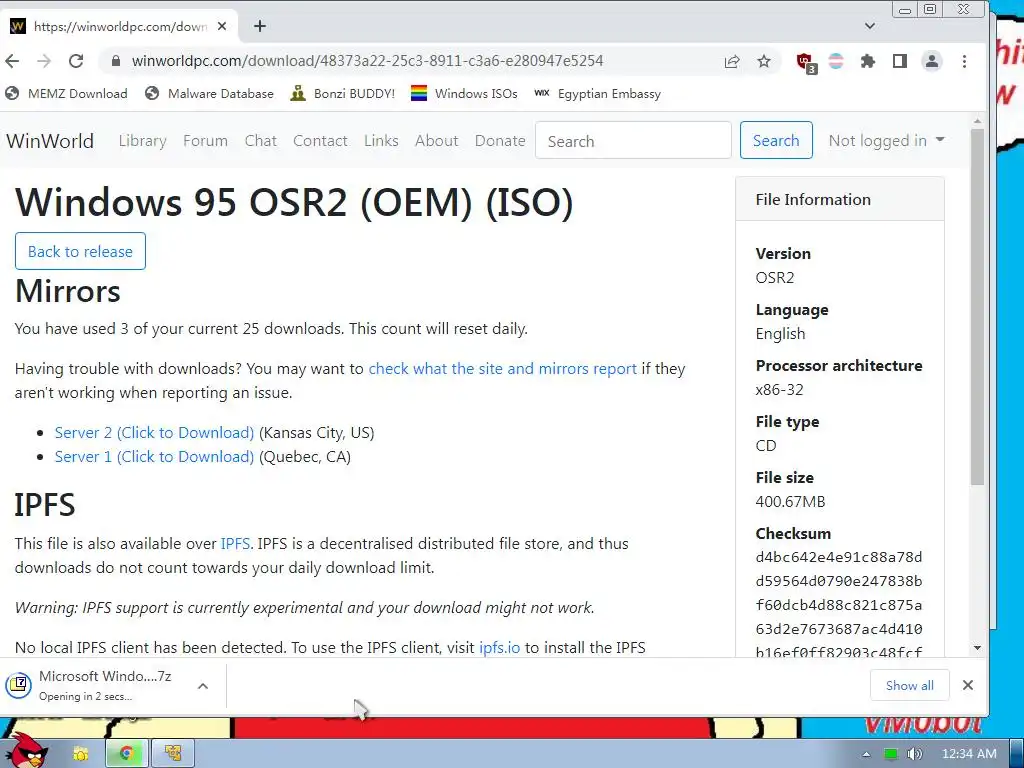
Task: Bookmark this page with the star icon
Action: [763, 61]
